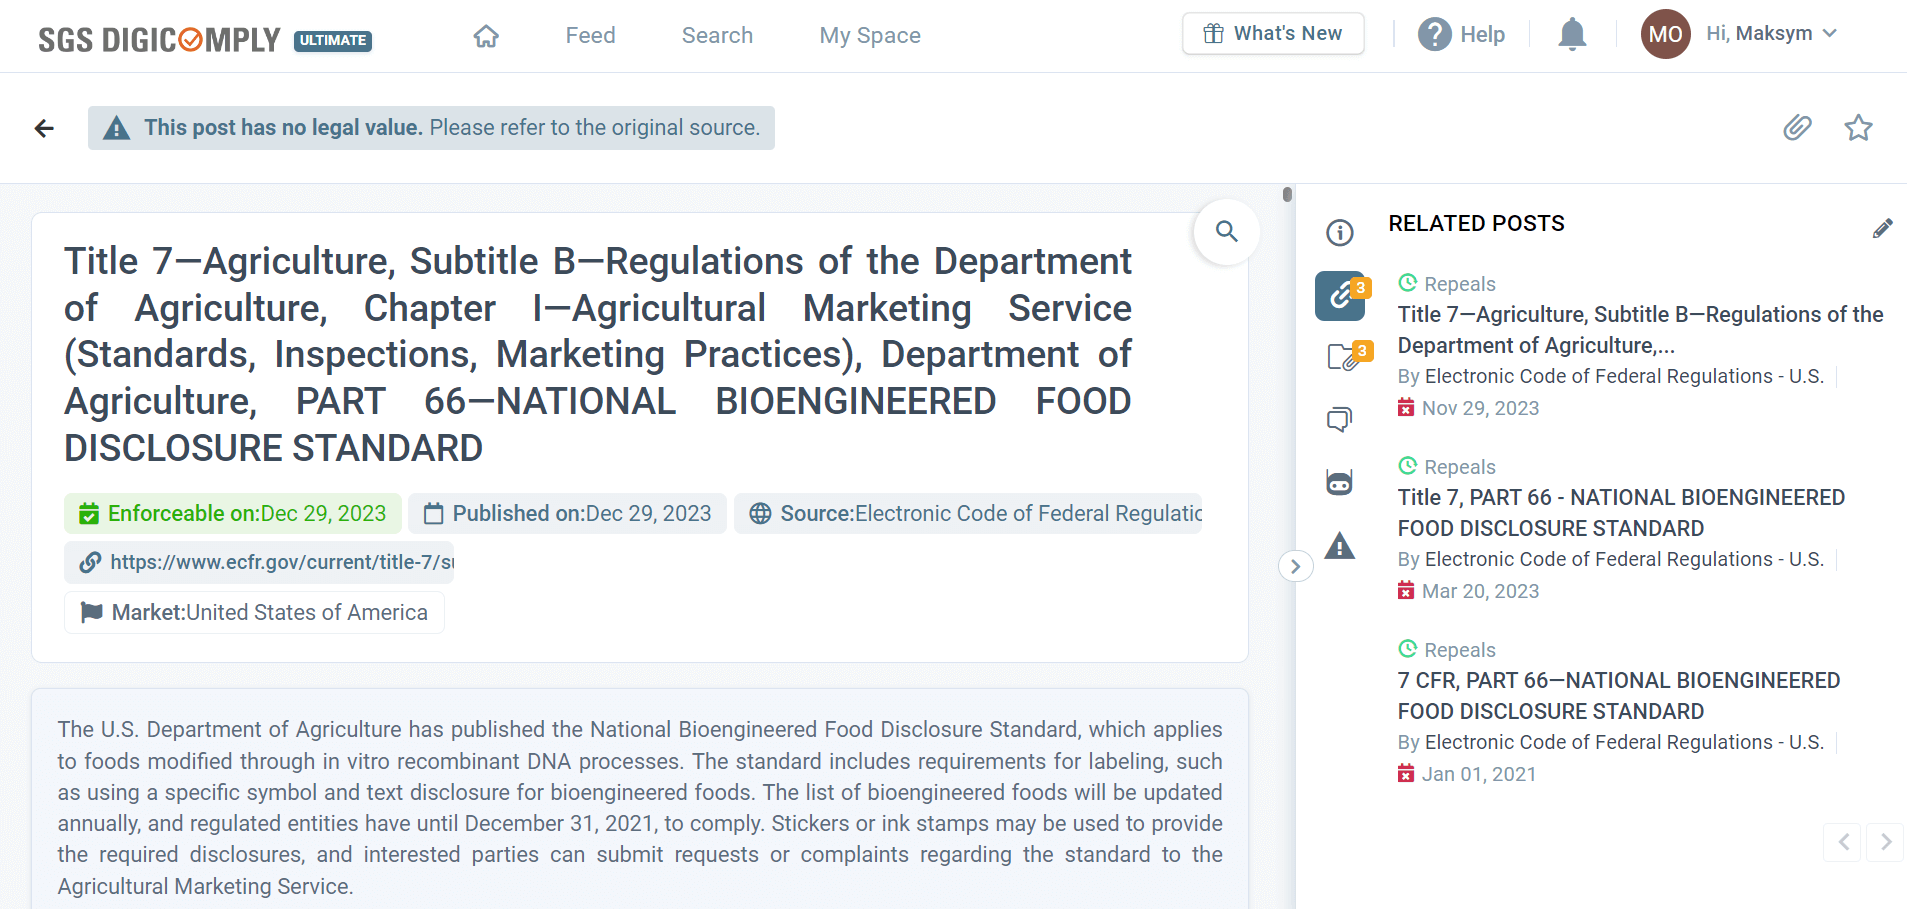The width and height of the screenshot is (1907, 909).
Task: Open the My Space section
Action: 869,35
